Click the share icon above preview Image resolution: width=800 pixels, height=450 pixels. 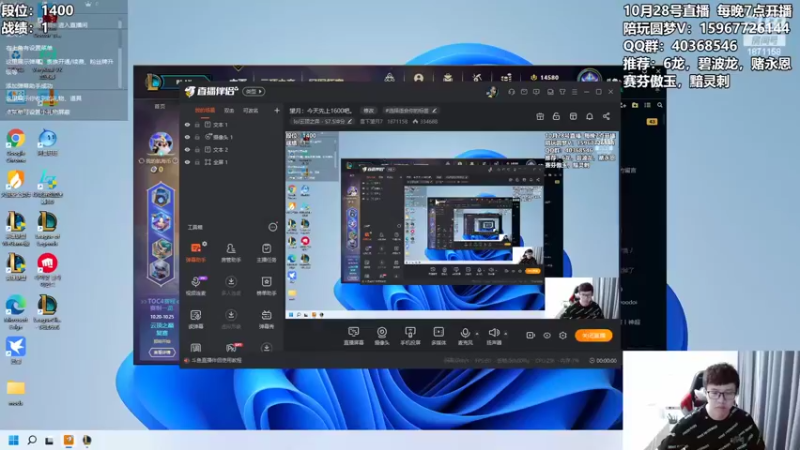click(x=606, y=116)
